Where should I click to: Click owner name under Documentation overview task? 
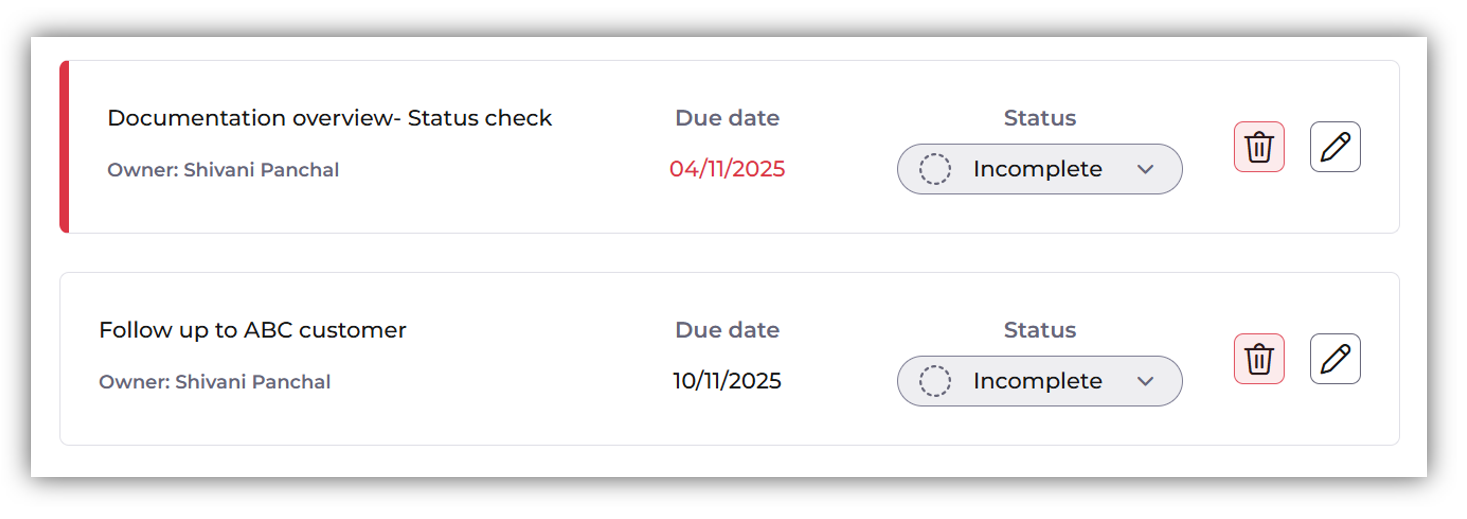point(261,170)
